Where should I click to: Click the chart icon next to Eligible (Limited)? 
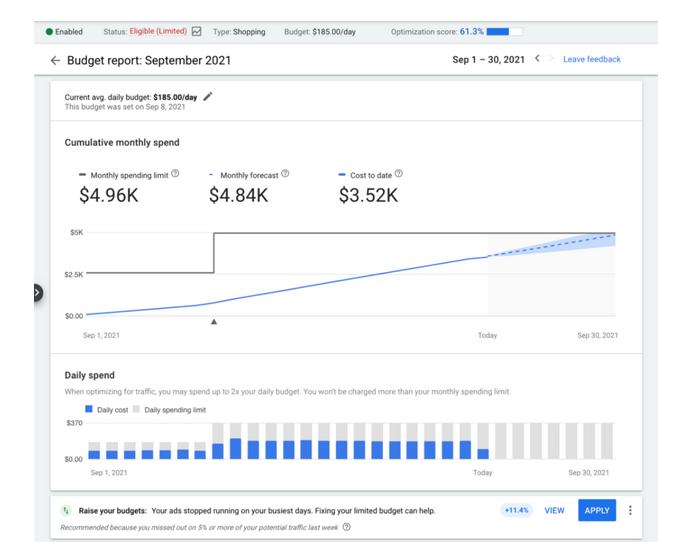(197, 32)
